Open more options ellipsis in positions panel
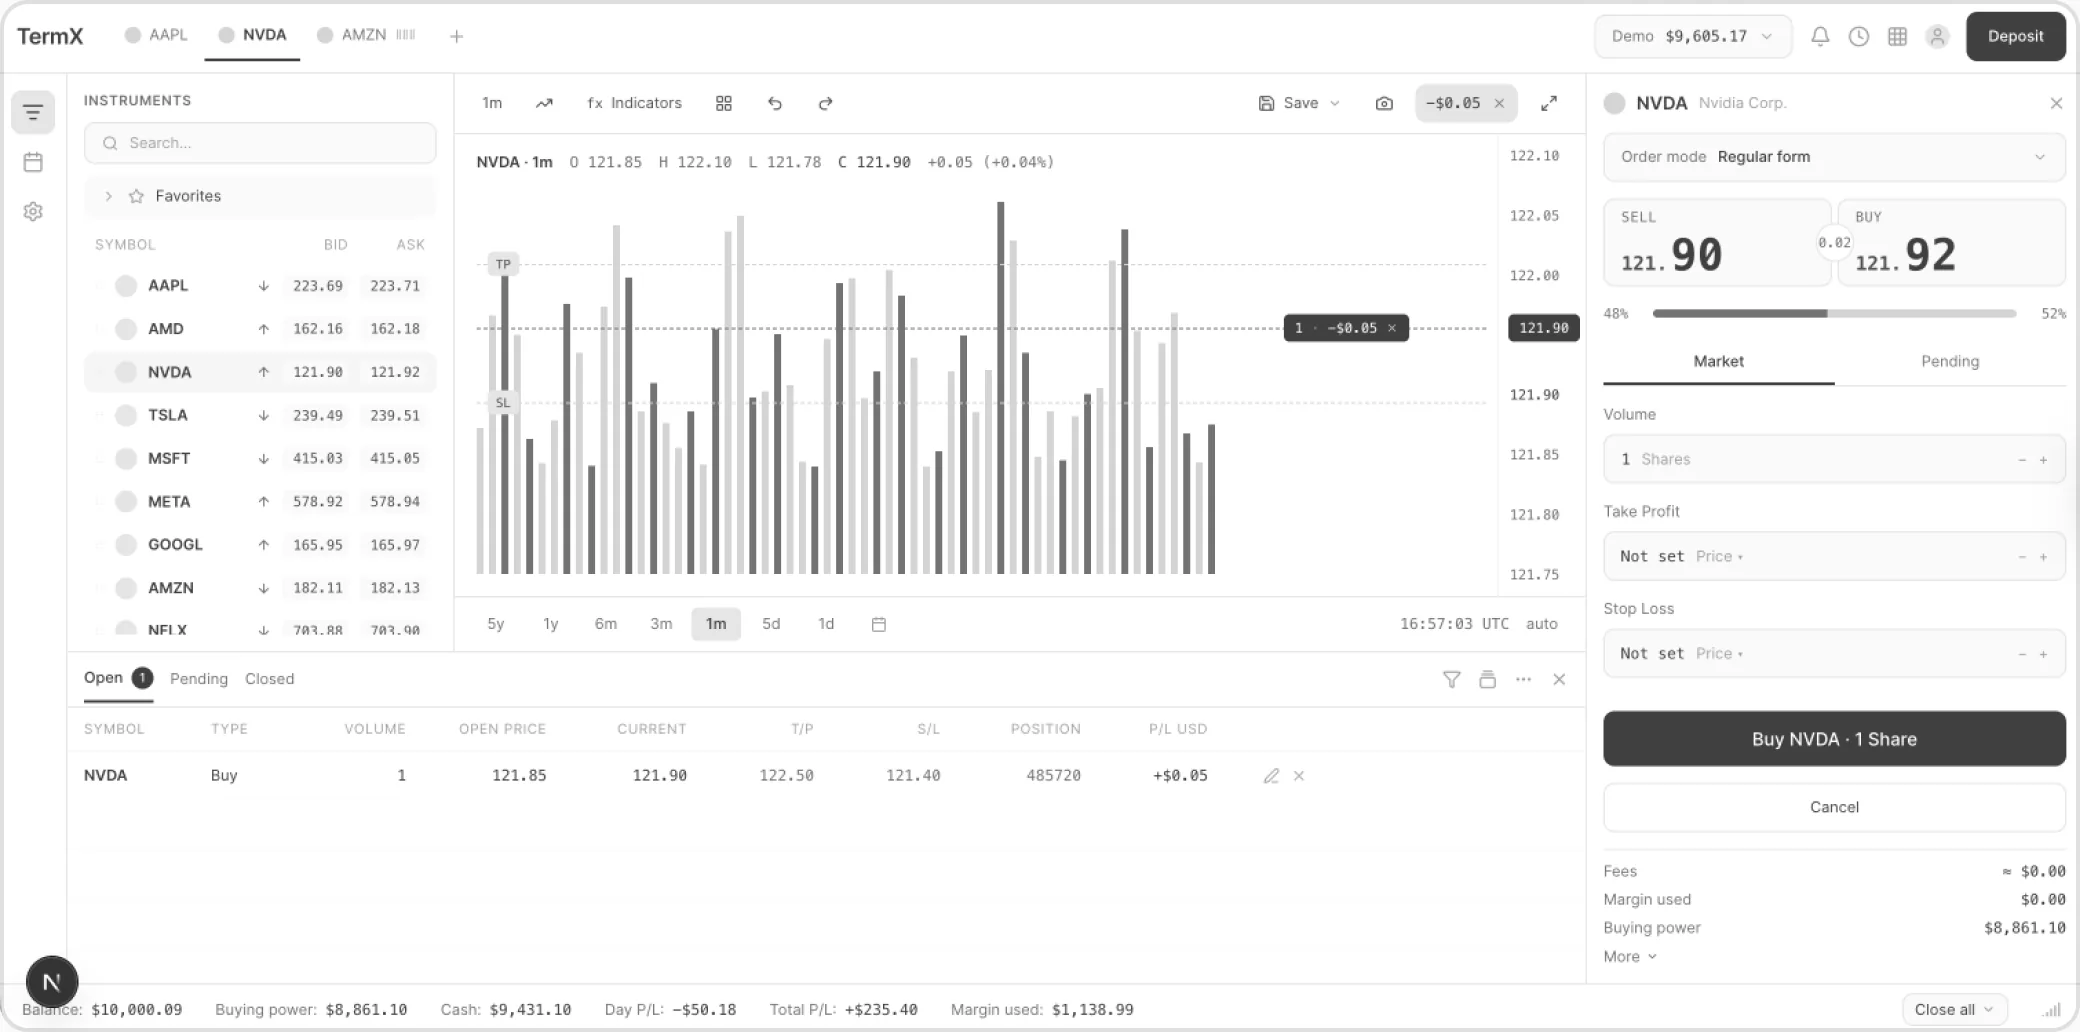This screenshot has width=2080, height=1032. coord(1523,679)
